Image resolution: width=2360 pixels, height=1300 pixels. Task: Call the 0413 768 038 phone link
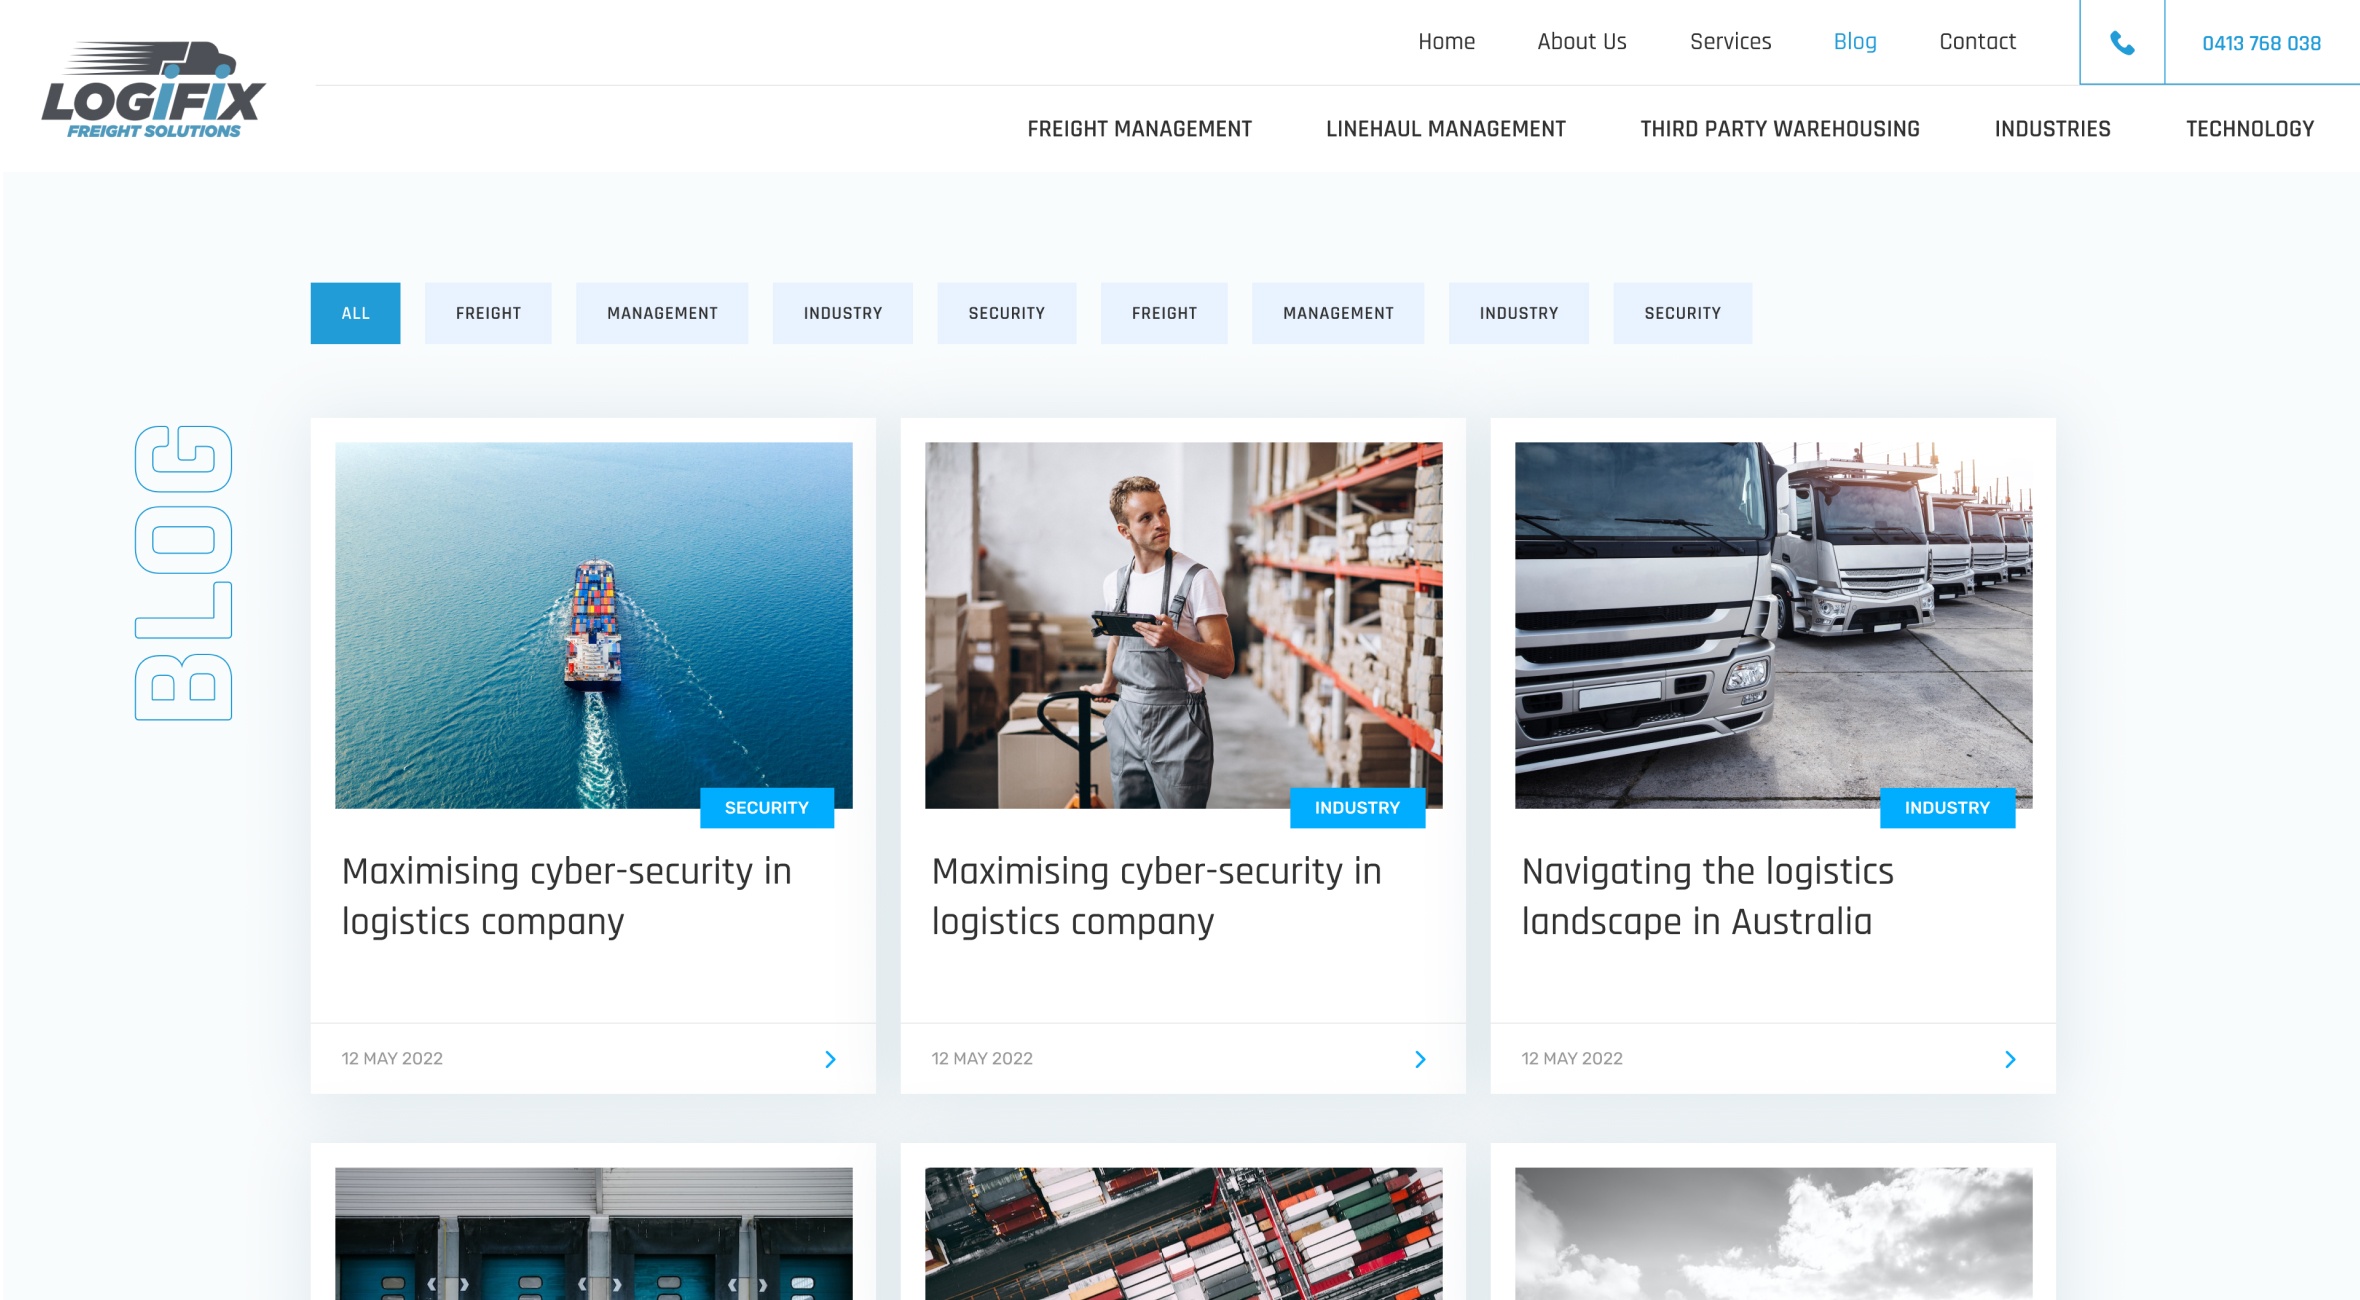tap(2261, 43)
